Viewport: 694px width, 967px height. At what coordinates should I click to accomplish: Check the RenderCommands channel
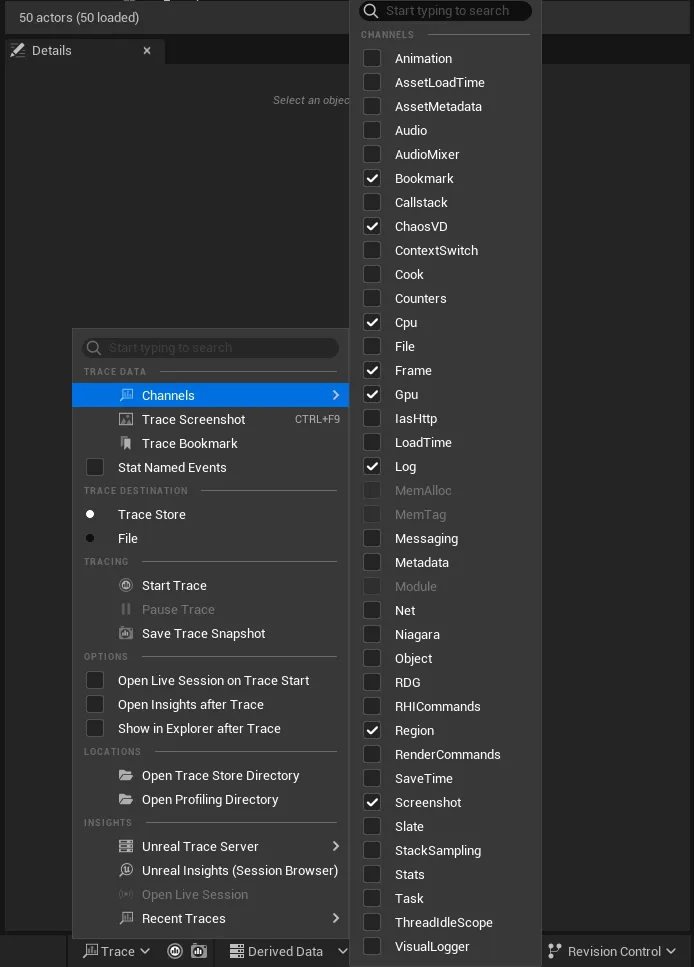372,754
